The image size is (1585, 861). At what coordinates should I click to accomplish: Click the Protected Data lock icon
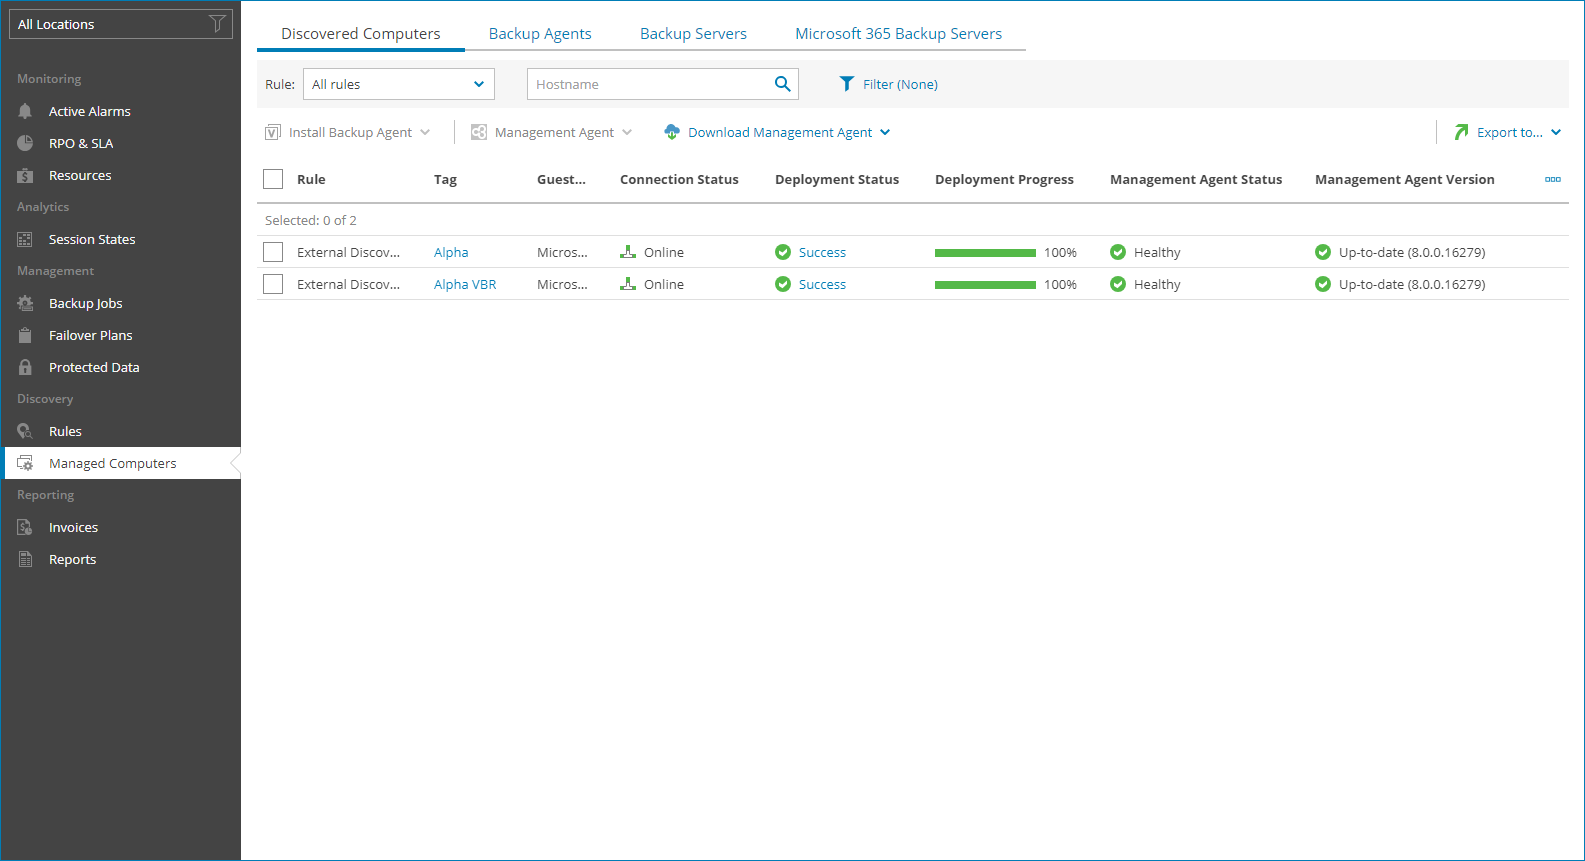point(25,367)
